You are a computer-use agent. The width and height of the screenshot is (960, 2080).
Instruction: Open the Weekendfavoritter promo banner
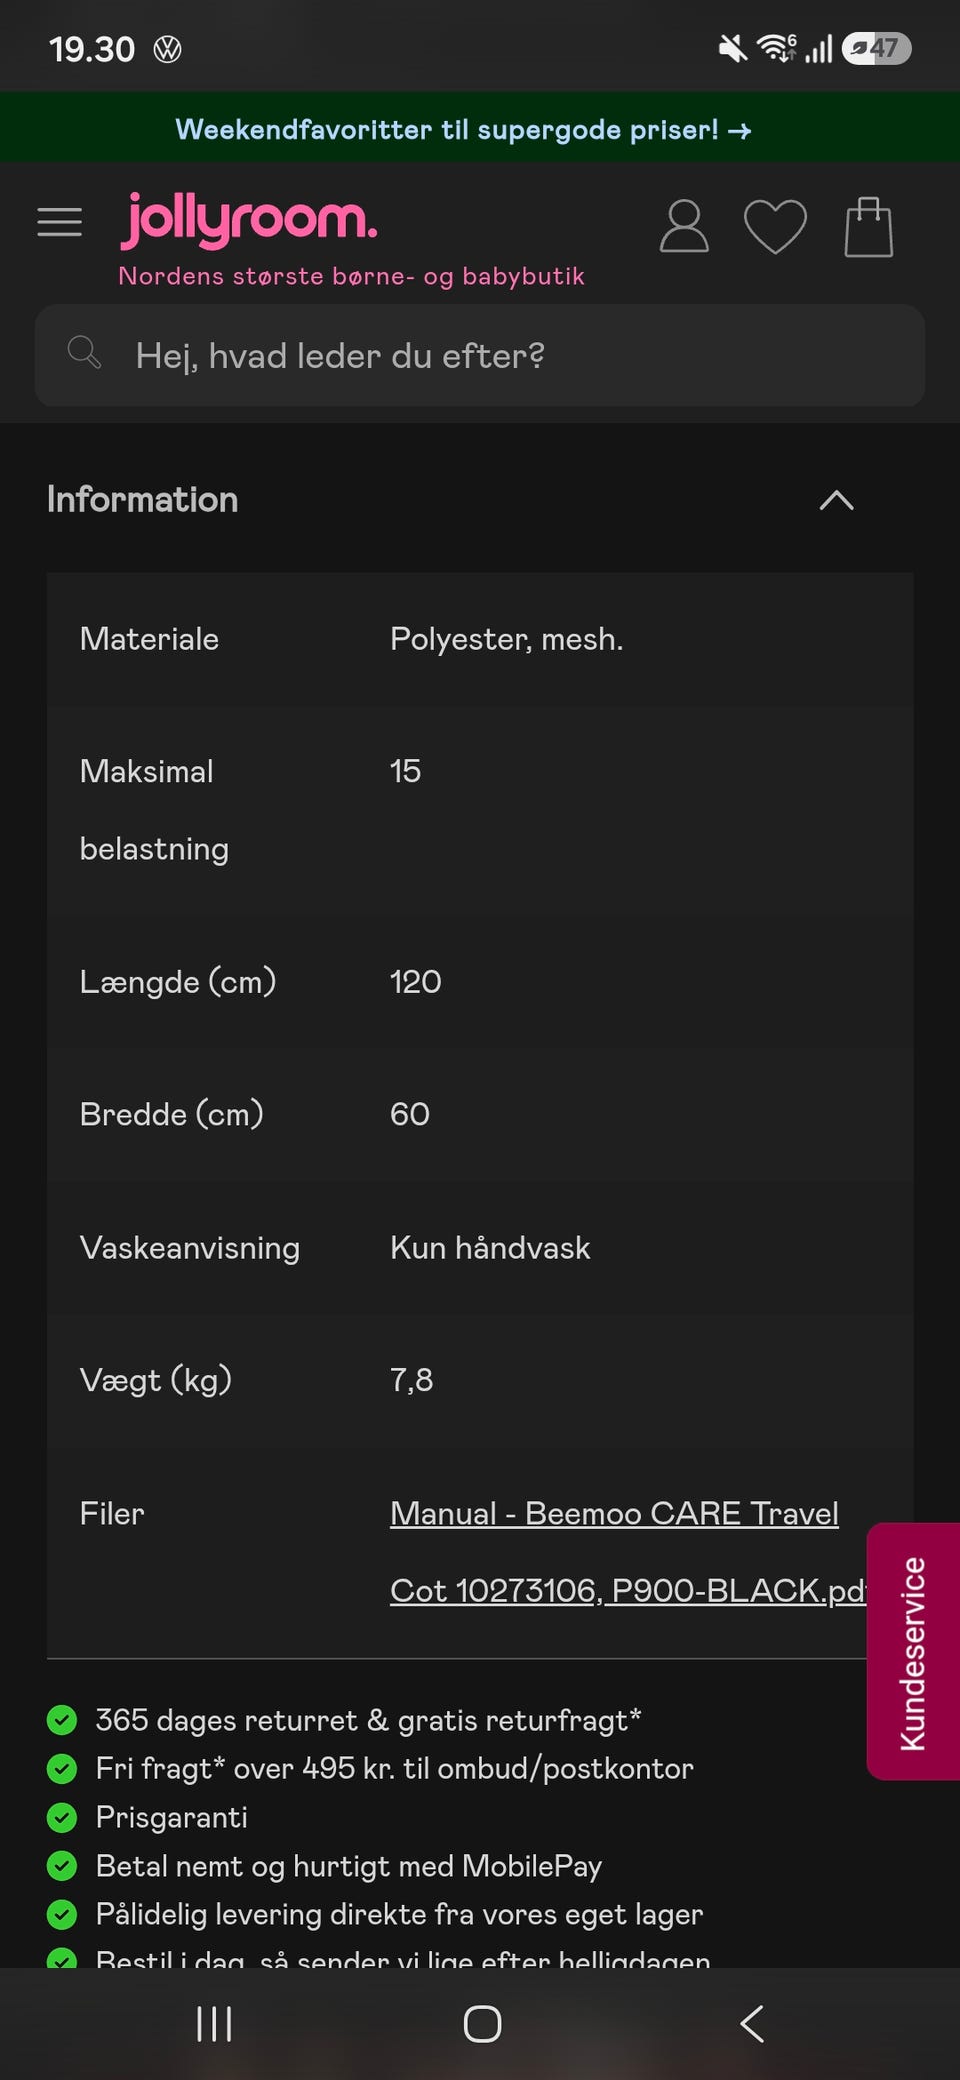[463, 129]
